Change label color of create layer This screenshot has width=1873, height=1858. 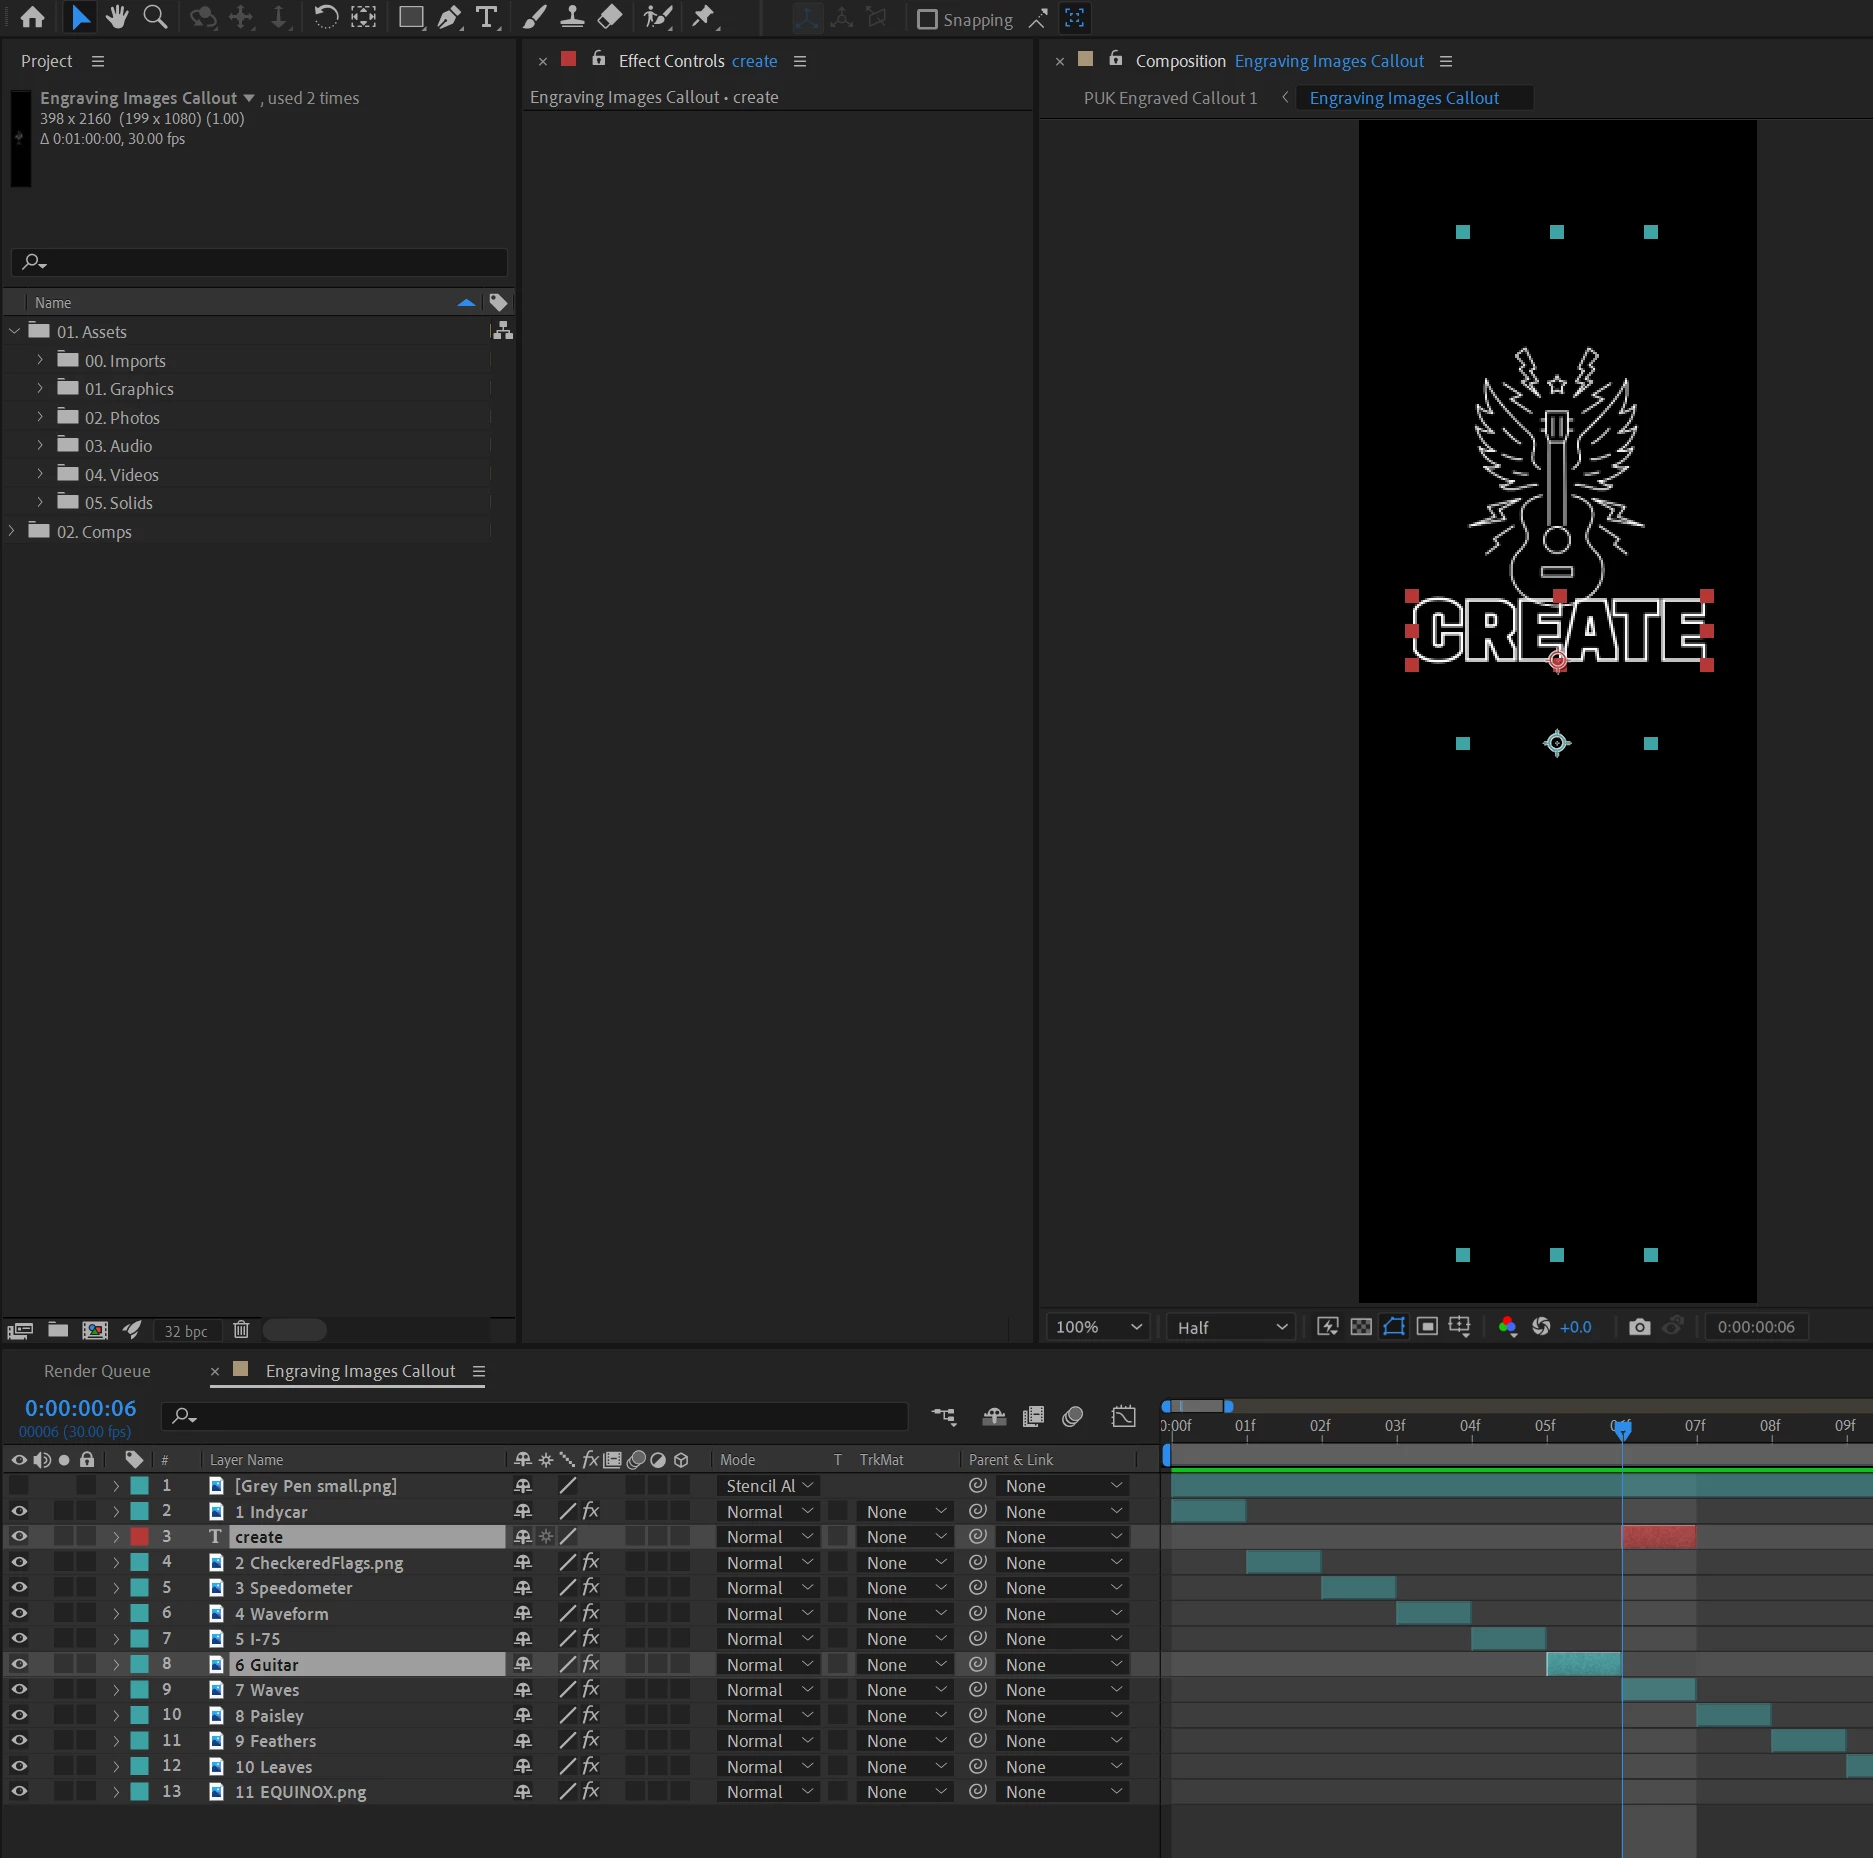(139, 1536)
